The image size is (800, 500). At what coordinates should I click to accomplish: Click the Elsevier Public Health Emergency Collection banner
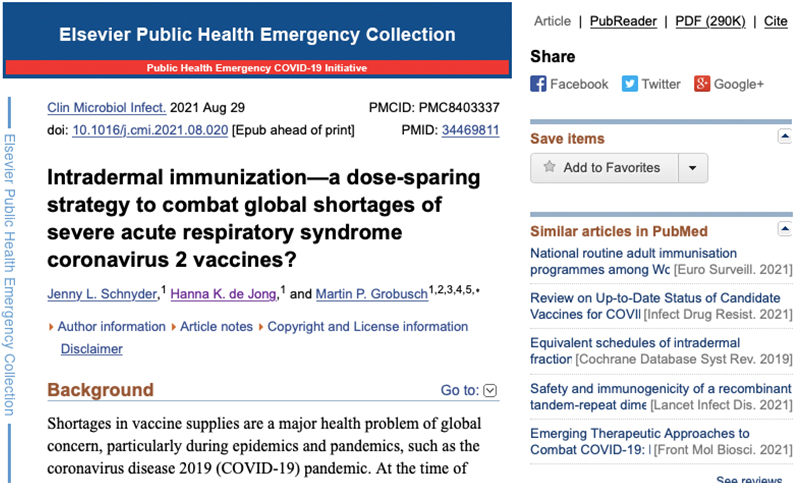pyautogui.click(x=257, y=35)
